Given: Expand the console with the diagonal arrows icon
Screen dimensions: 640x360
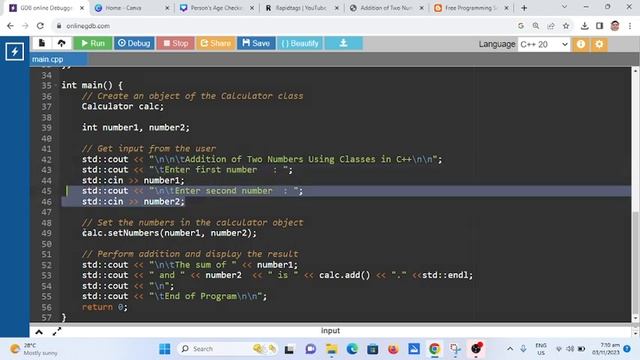Looking at the screenshot, I should coord(57,331).
